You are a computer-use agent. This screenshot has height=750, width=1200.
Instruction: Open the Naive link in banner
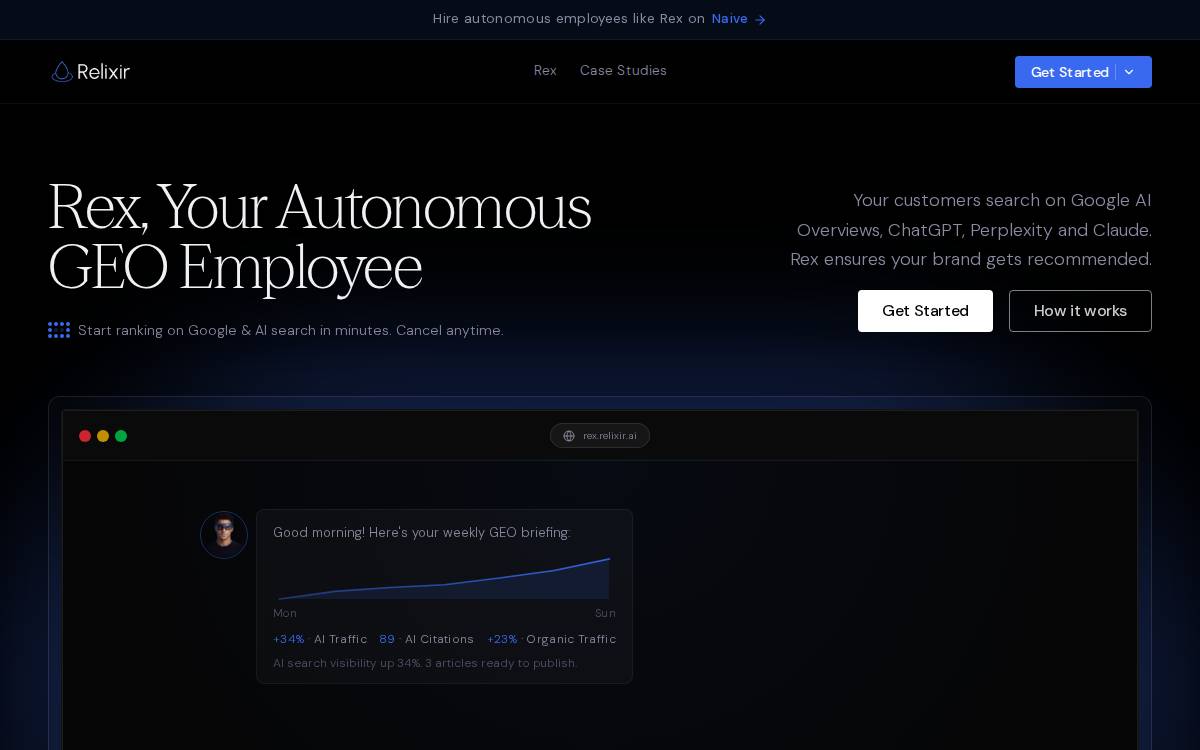[729, 19]
